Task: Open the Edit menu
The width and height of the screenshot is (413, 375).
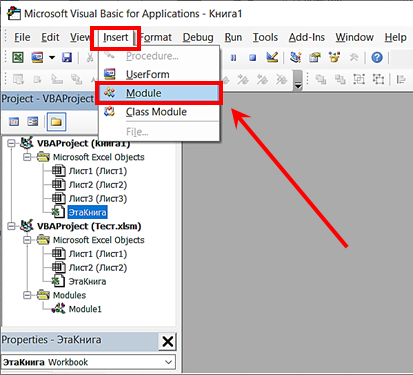Action: point(50,37)
